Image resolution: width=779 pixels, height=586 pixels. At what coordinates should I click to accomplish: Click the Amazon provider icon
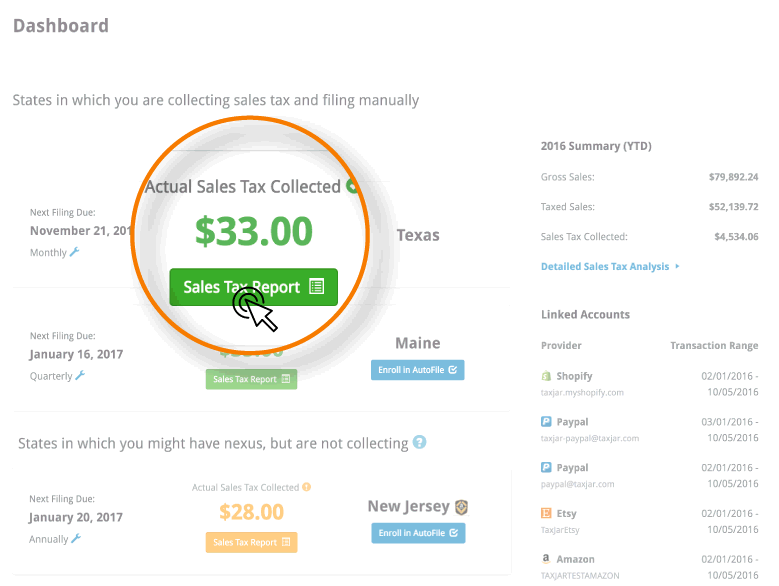coord(546,559)
